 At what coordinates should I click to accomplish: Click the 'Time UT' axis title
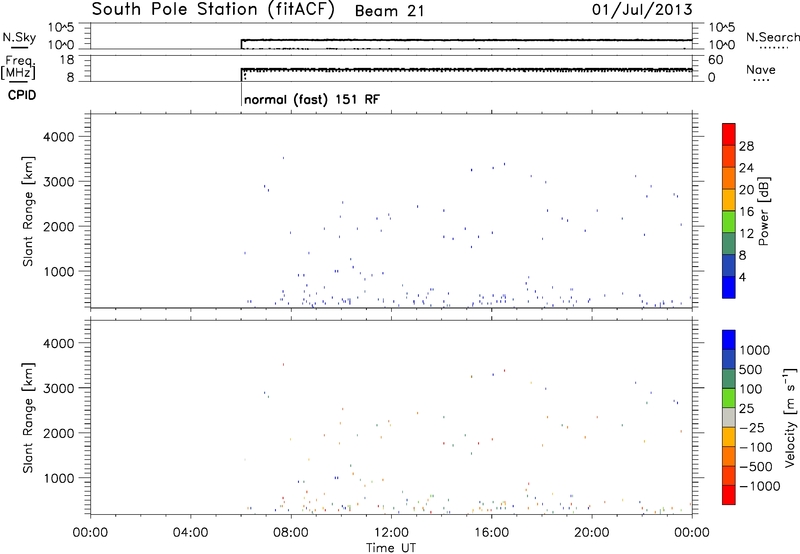click(391, 548)
